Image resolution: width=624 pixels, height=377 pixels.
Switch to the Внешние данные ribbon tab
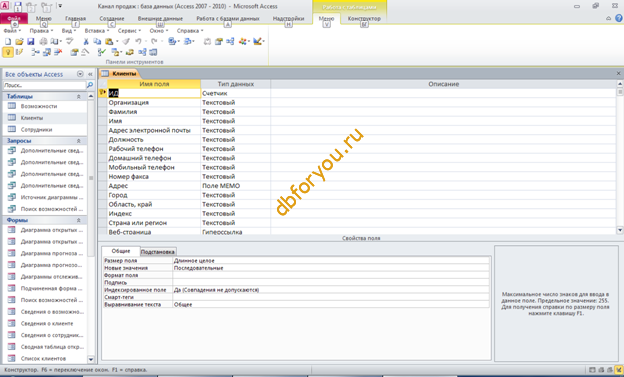tap(160, 18)
